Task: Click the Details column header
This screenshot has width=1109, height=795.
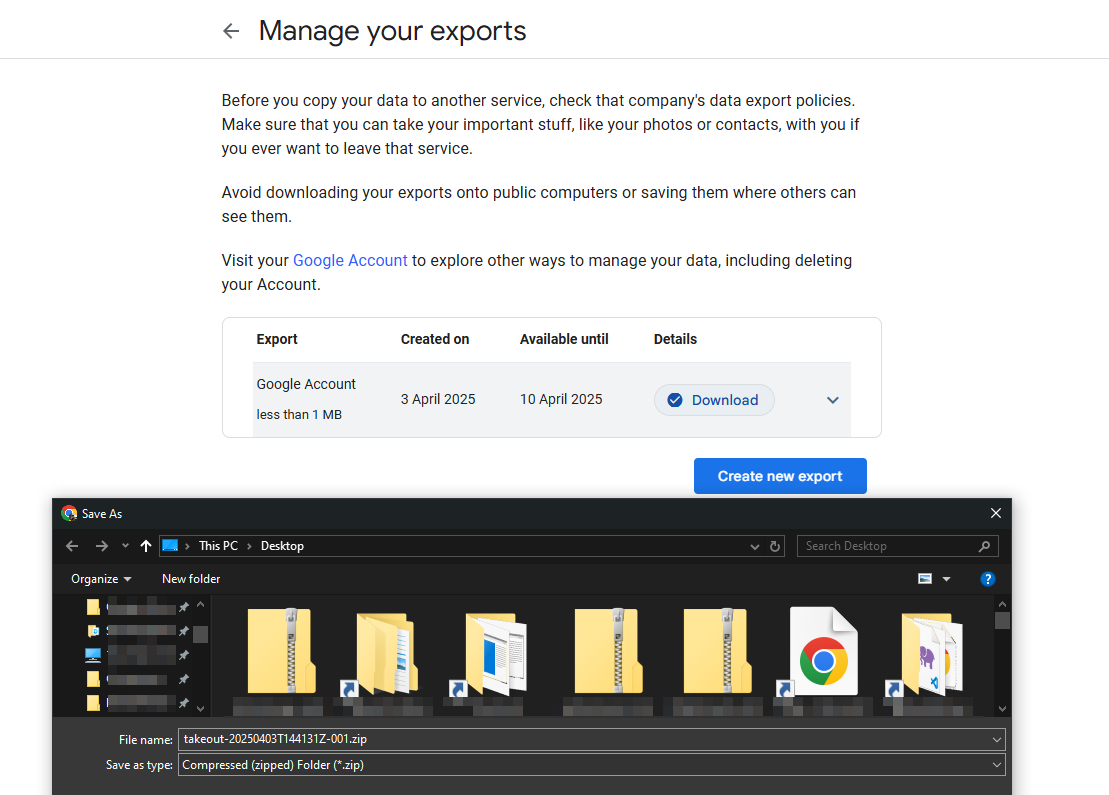Action: 675,340
